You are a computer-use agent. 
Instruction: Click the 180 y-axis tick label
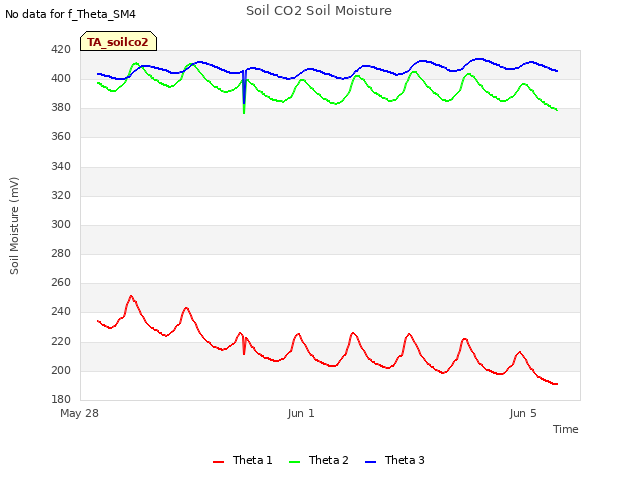[x=61, y=400]
